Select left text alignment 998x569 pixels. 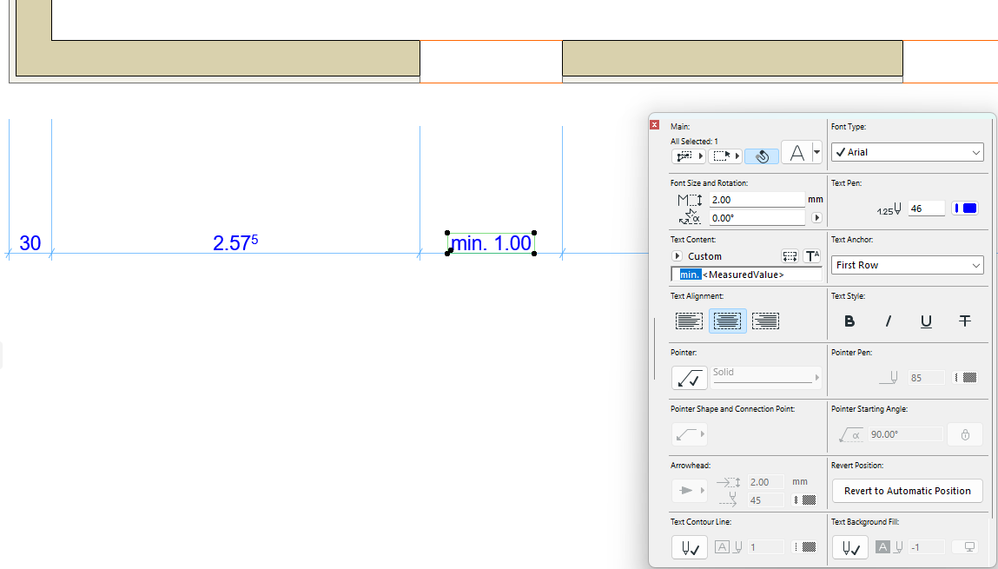(689, 321)
